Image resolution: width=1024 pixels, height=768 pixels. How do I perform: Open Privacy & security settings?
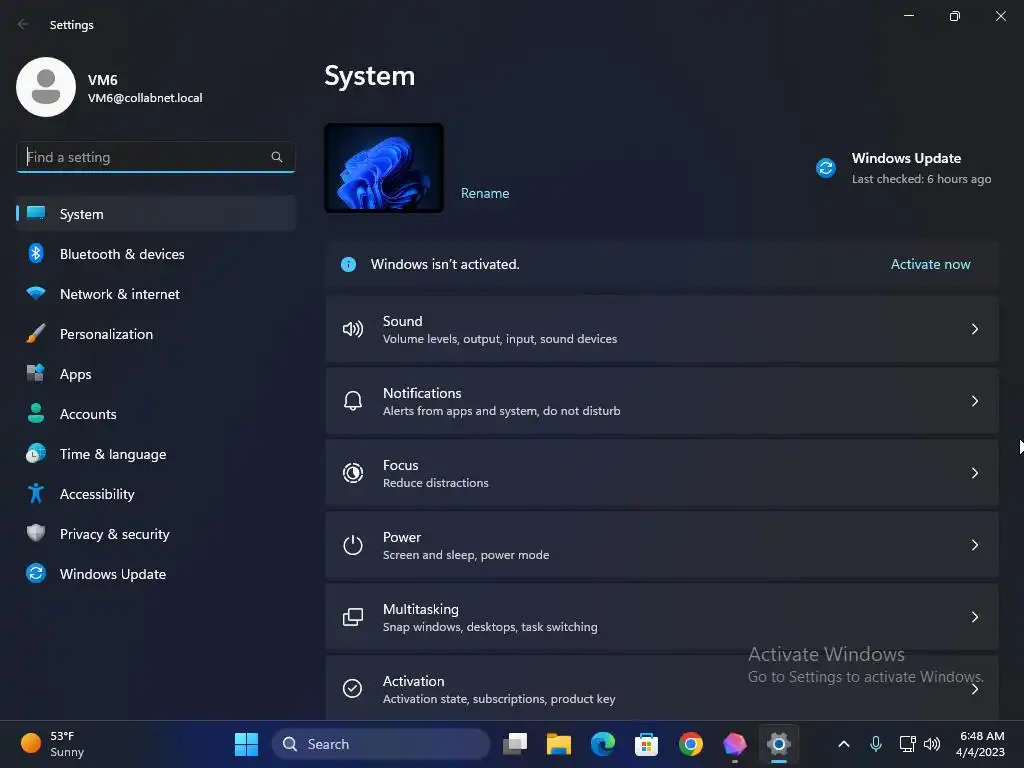pos(155,534)
